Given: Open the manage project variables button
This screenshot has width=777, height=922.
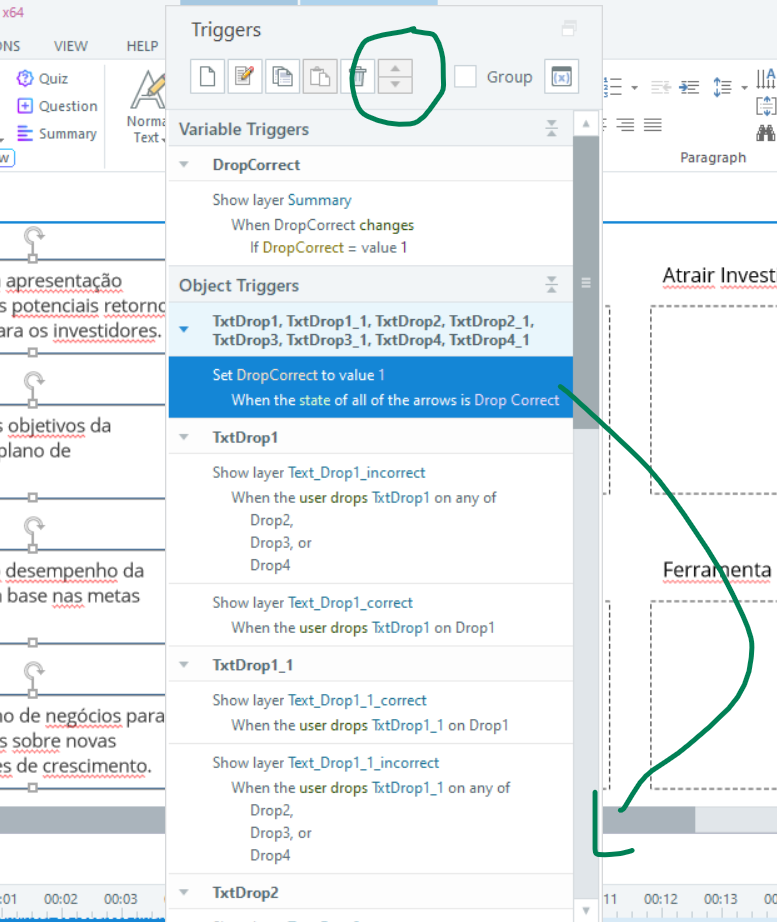Looking at the screenshot, I should point(561,77).
